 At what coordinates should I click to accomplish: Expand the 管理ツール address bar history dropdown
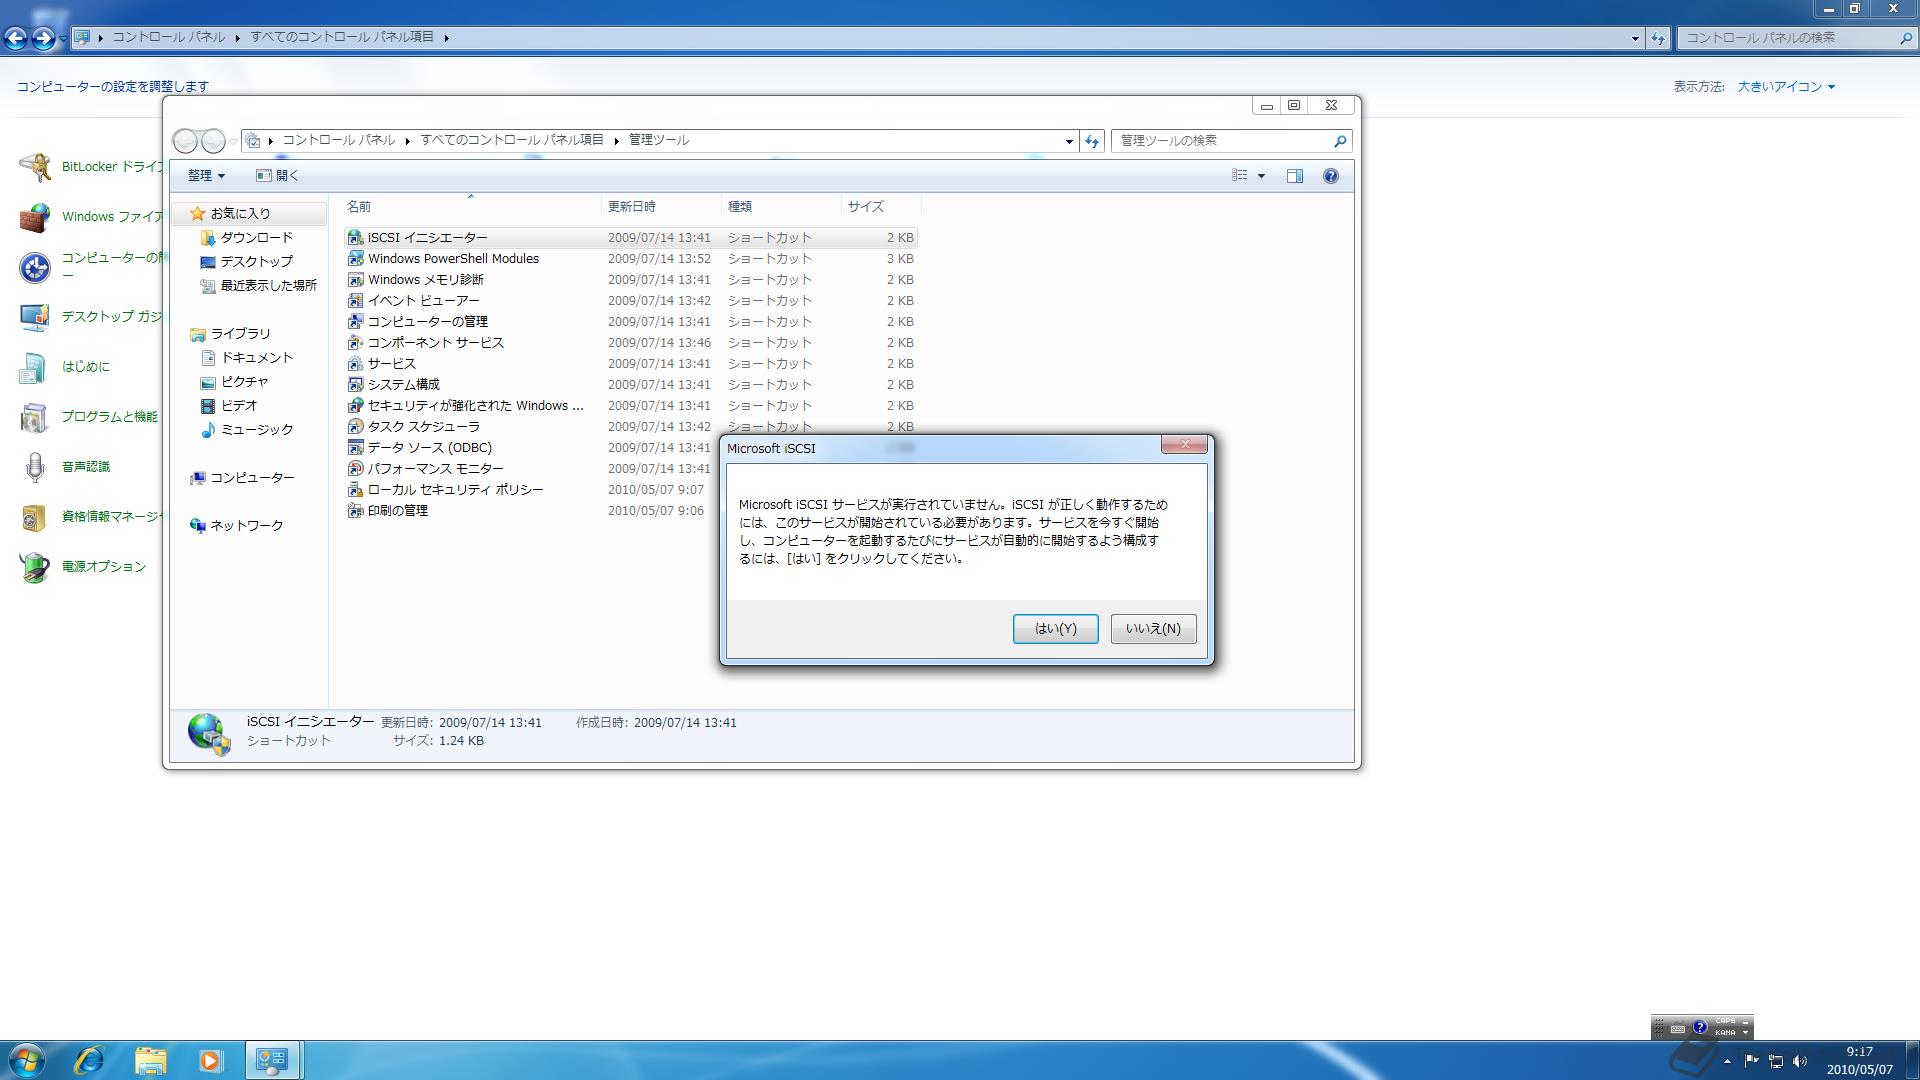(x=1068, y=141)
